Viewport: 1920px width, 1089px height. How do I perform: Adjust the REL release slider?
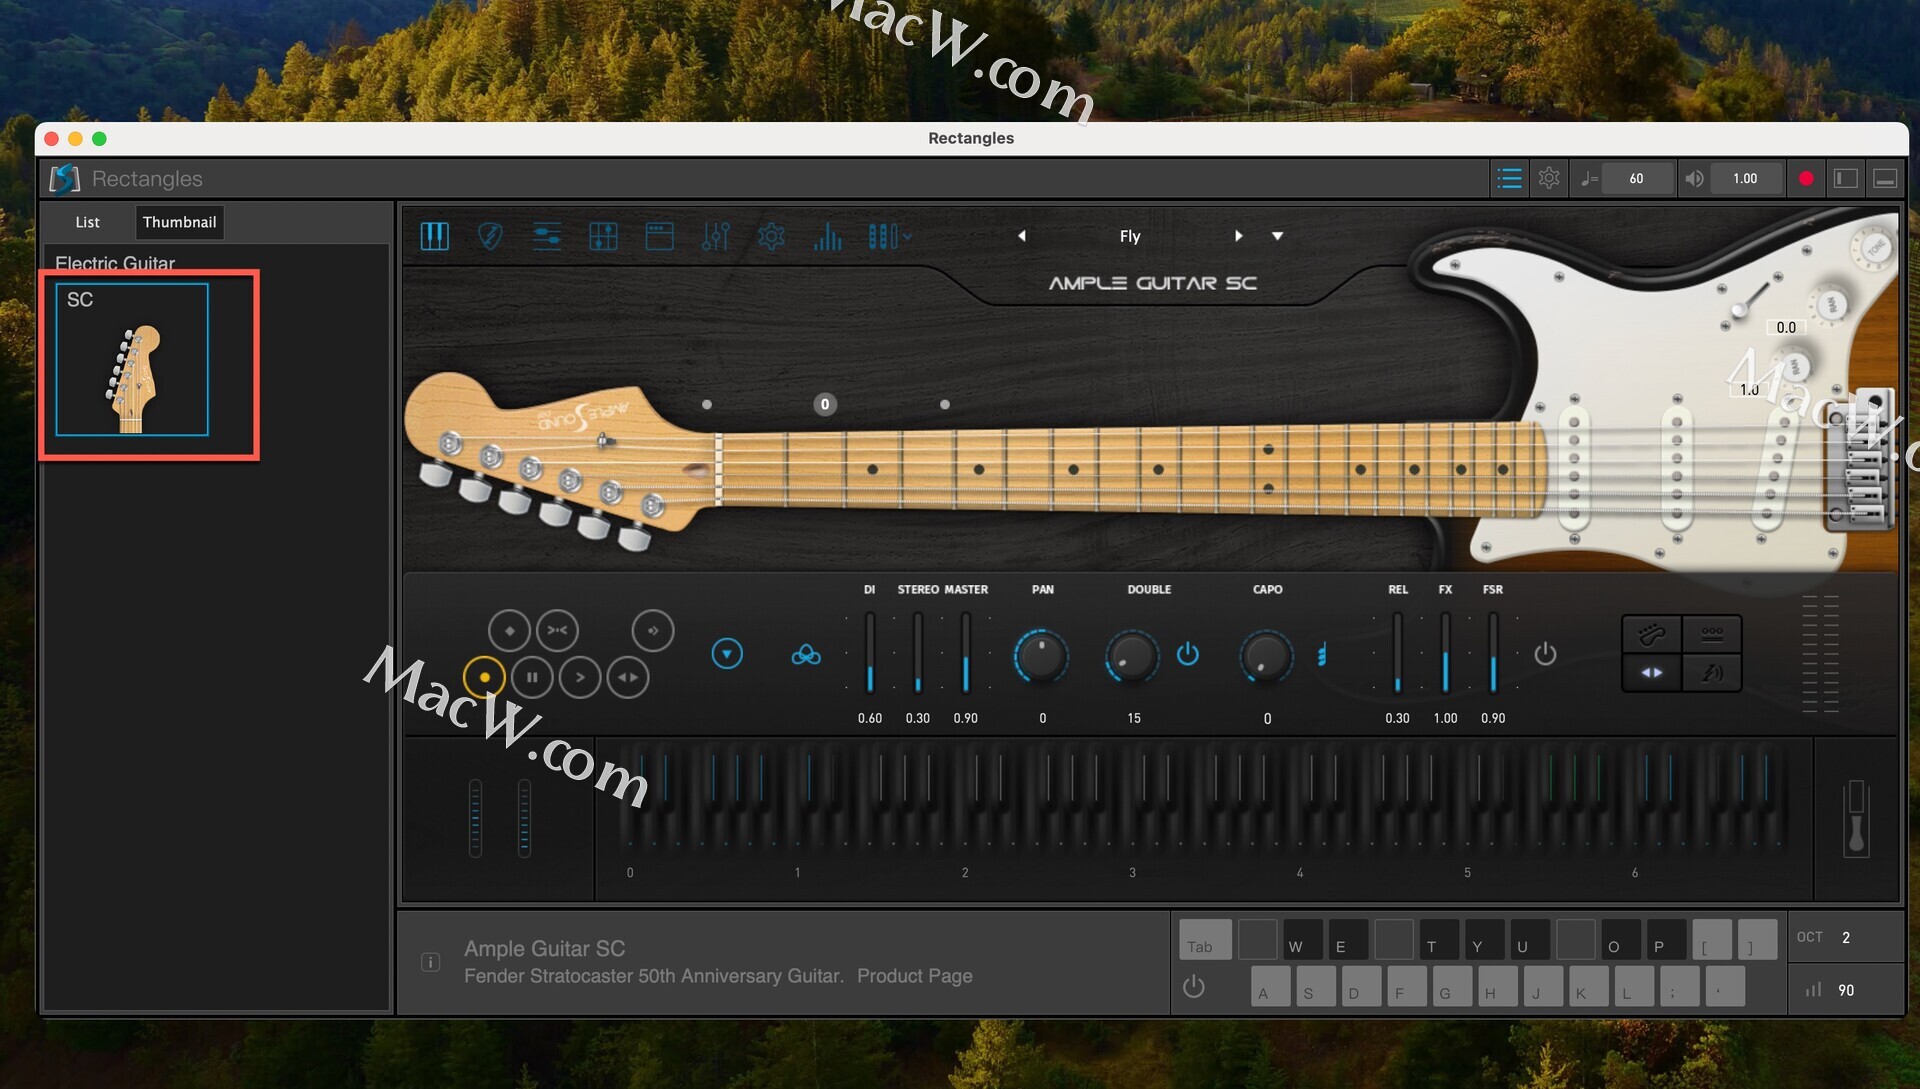1397,653
